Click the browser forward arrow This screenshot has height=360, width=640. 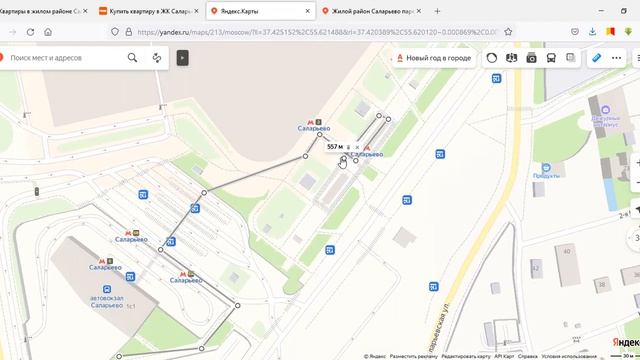click(x=13, y=32)
